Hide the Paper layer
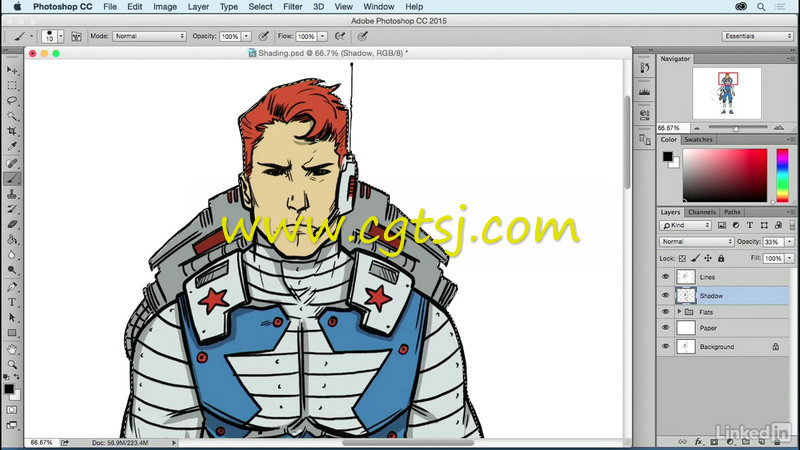800x450 pixels. click(x=665, y=328)
